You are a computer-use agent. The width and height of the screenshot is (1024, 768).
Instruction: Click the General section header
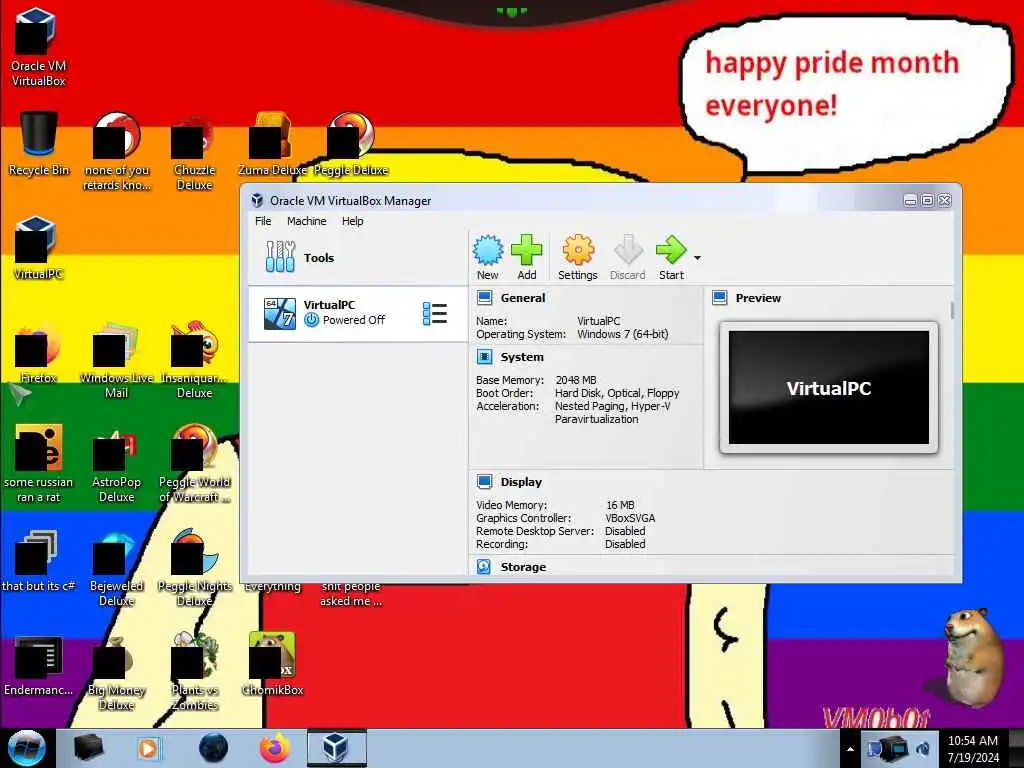[x=522, y=298]
